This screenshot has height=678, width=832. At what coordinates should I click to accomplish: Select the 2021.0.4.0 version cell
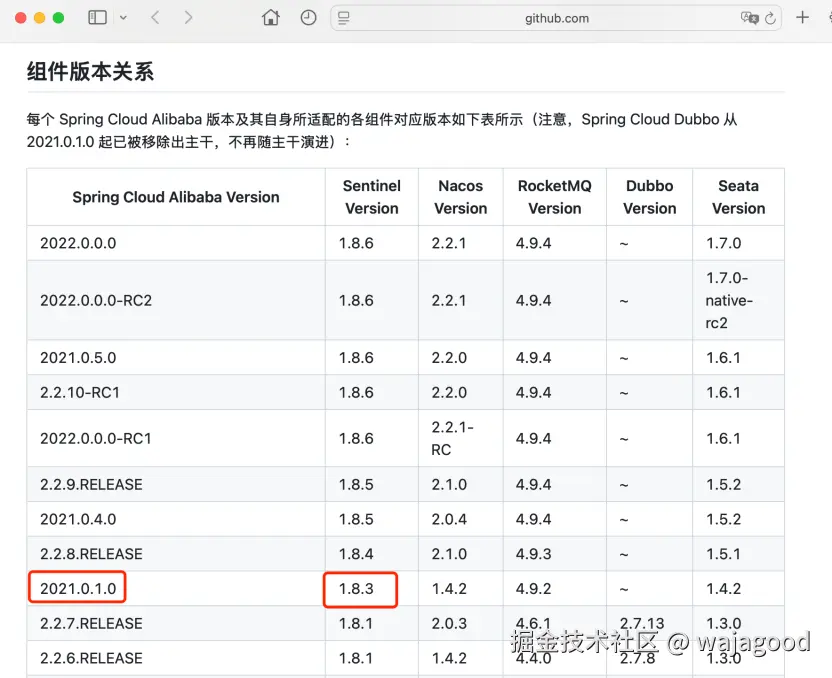pyautogui.click(x=176, y=519)
